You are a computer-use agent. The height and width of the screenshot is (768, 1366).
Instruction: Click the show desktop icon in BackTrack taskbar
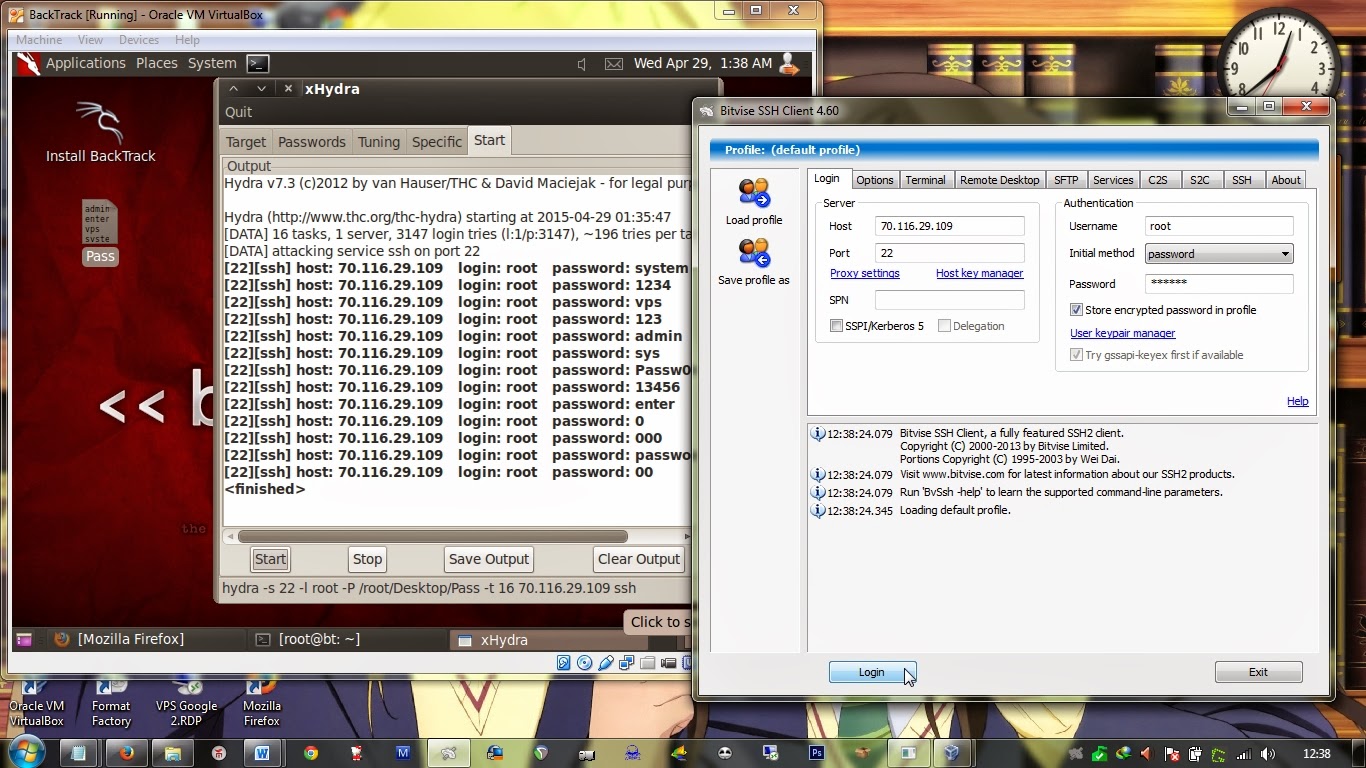(x=24, y=640)
